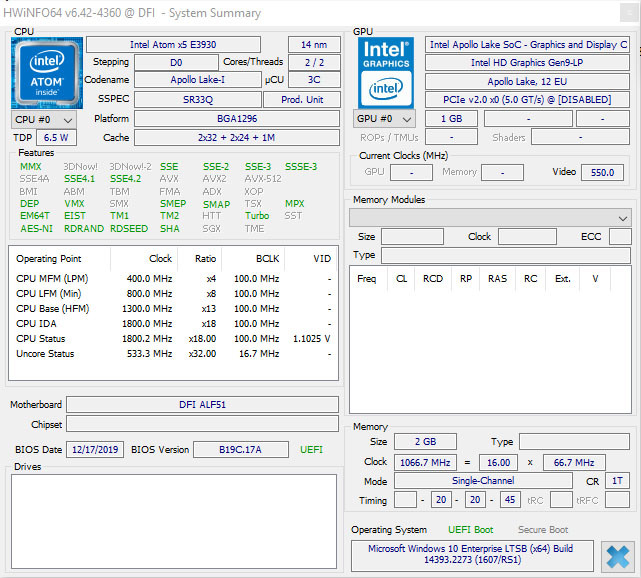Click the SR33Q SSPEC field

(197, 100)
